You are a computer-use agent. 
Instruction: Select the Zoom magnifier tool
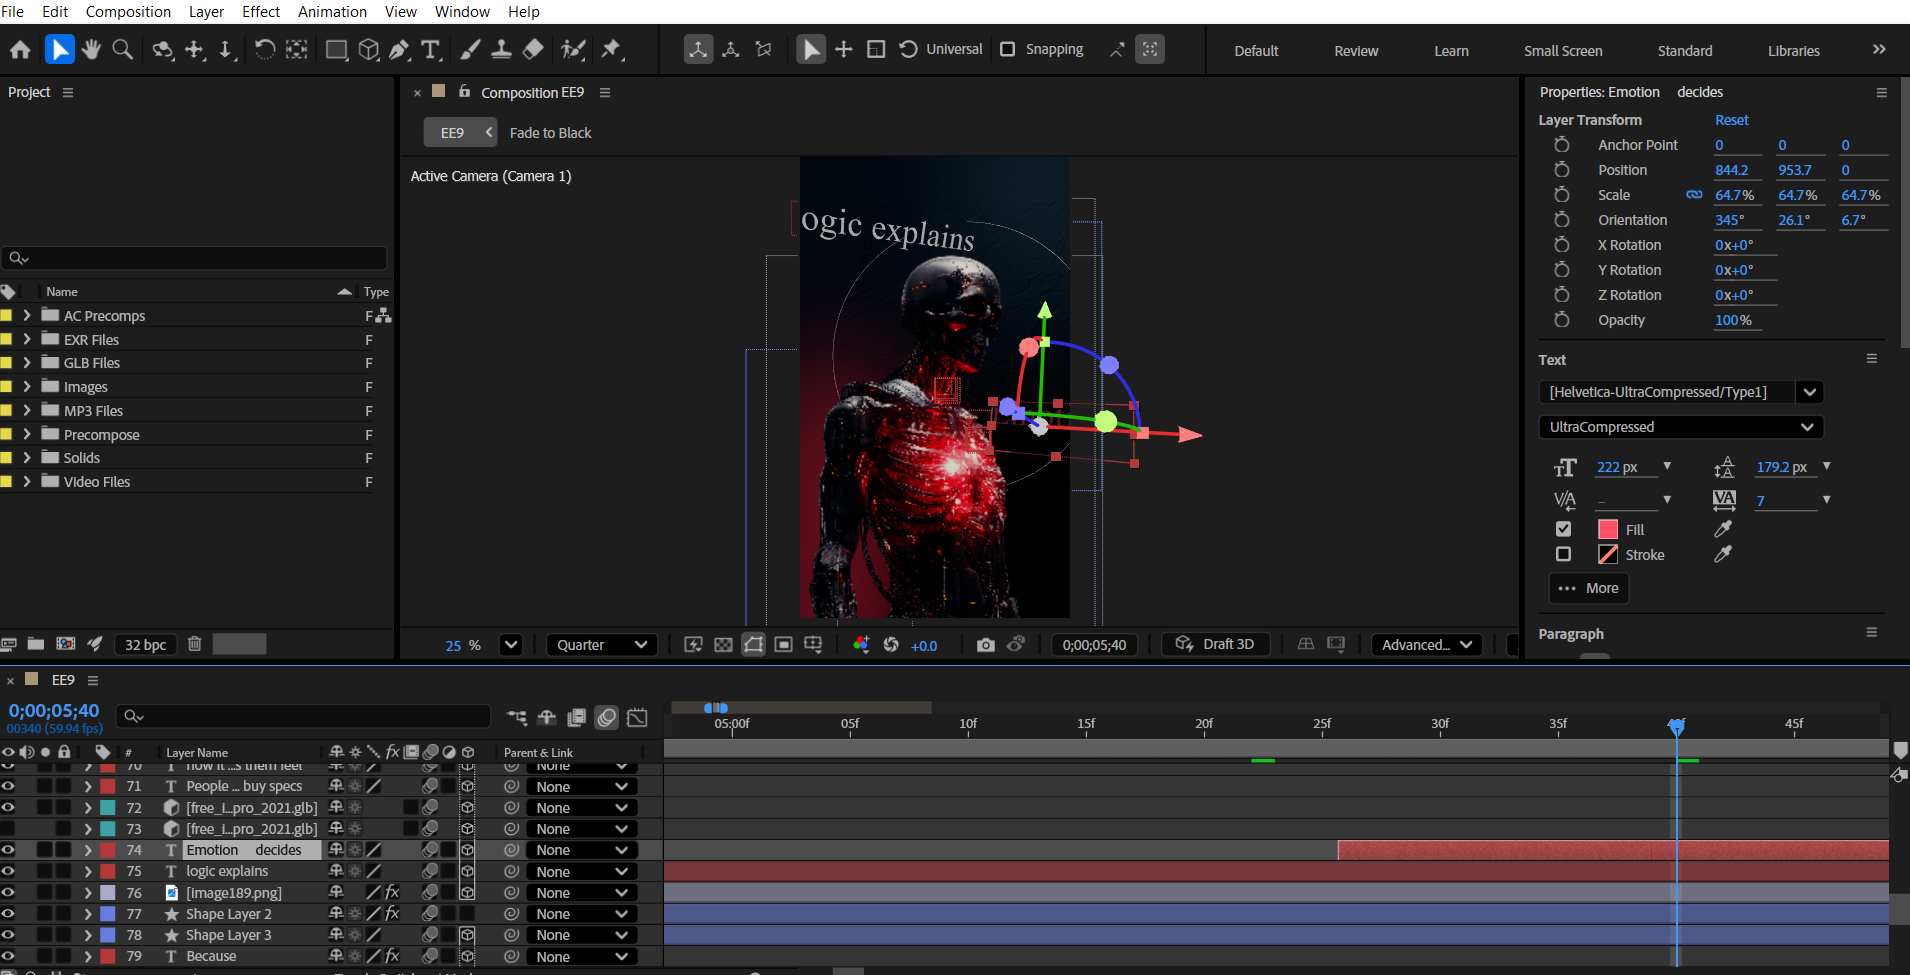(x=122, y=49)
